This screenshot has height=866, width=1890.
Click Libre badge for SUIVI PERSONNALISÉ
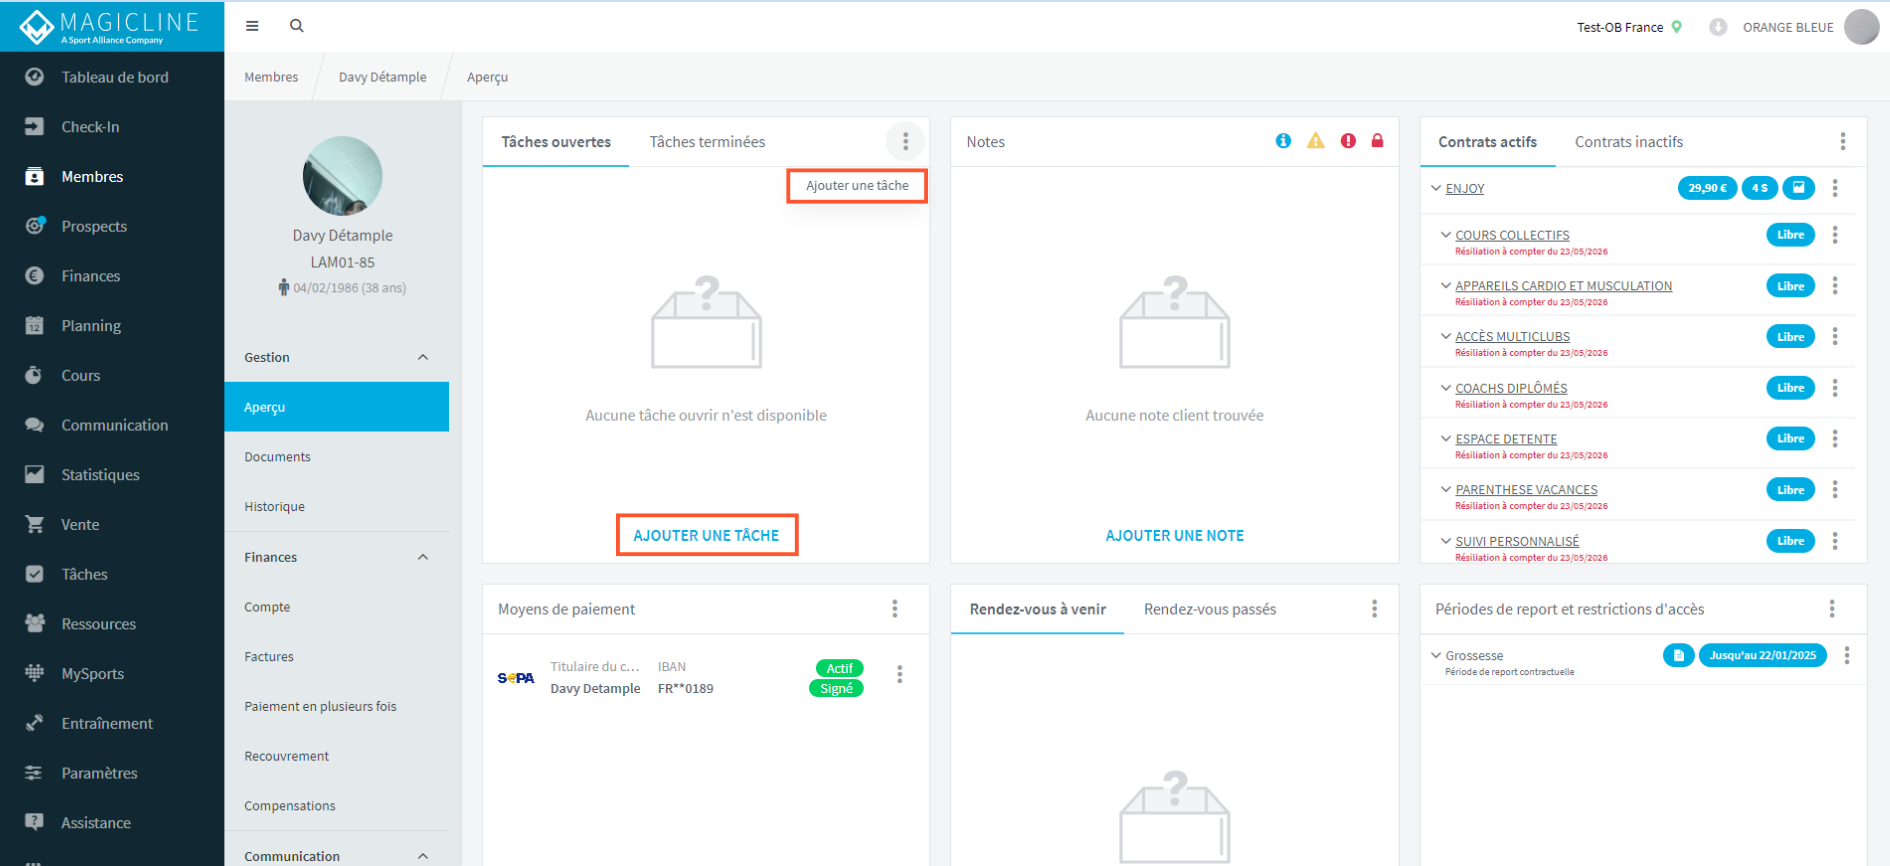(x=1791, y=541)
